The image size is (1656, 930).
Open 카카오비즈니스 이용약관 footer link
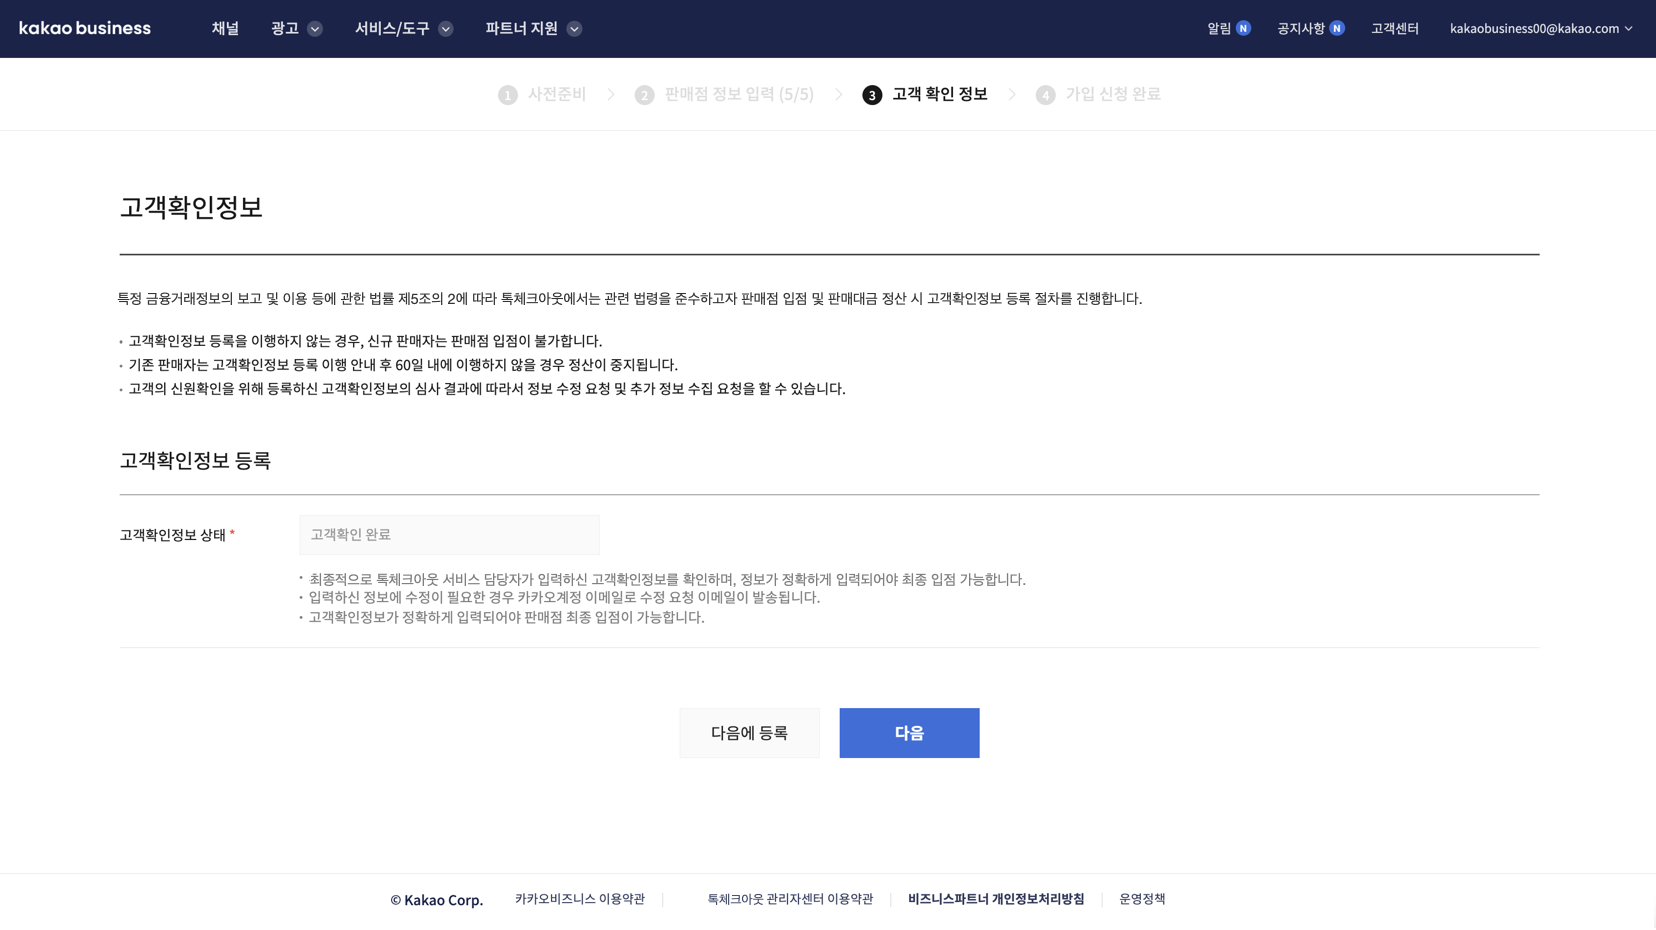pyautogui.click(x=579, y=899)
